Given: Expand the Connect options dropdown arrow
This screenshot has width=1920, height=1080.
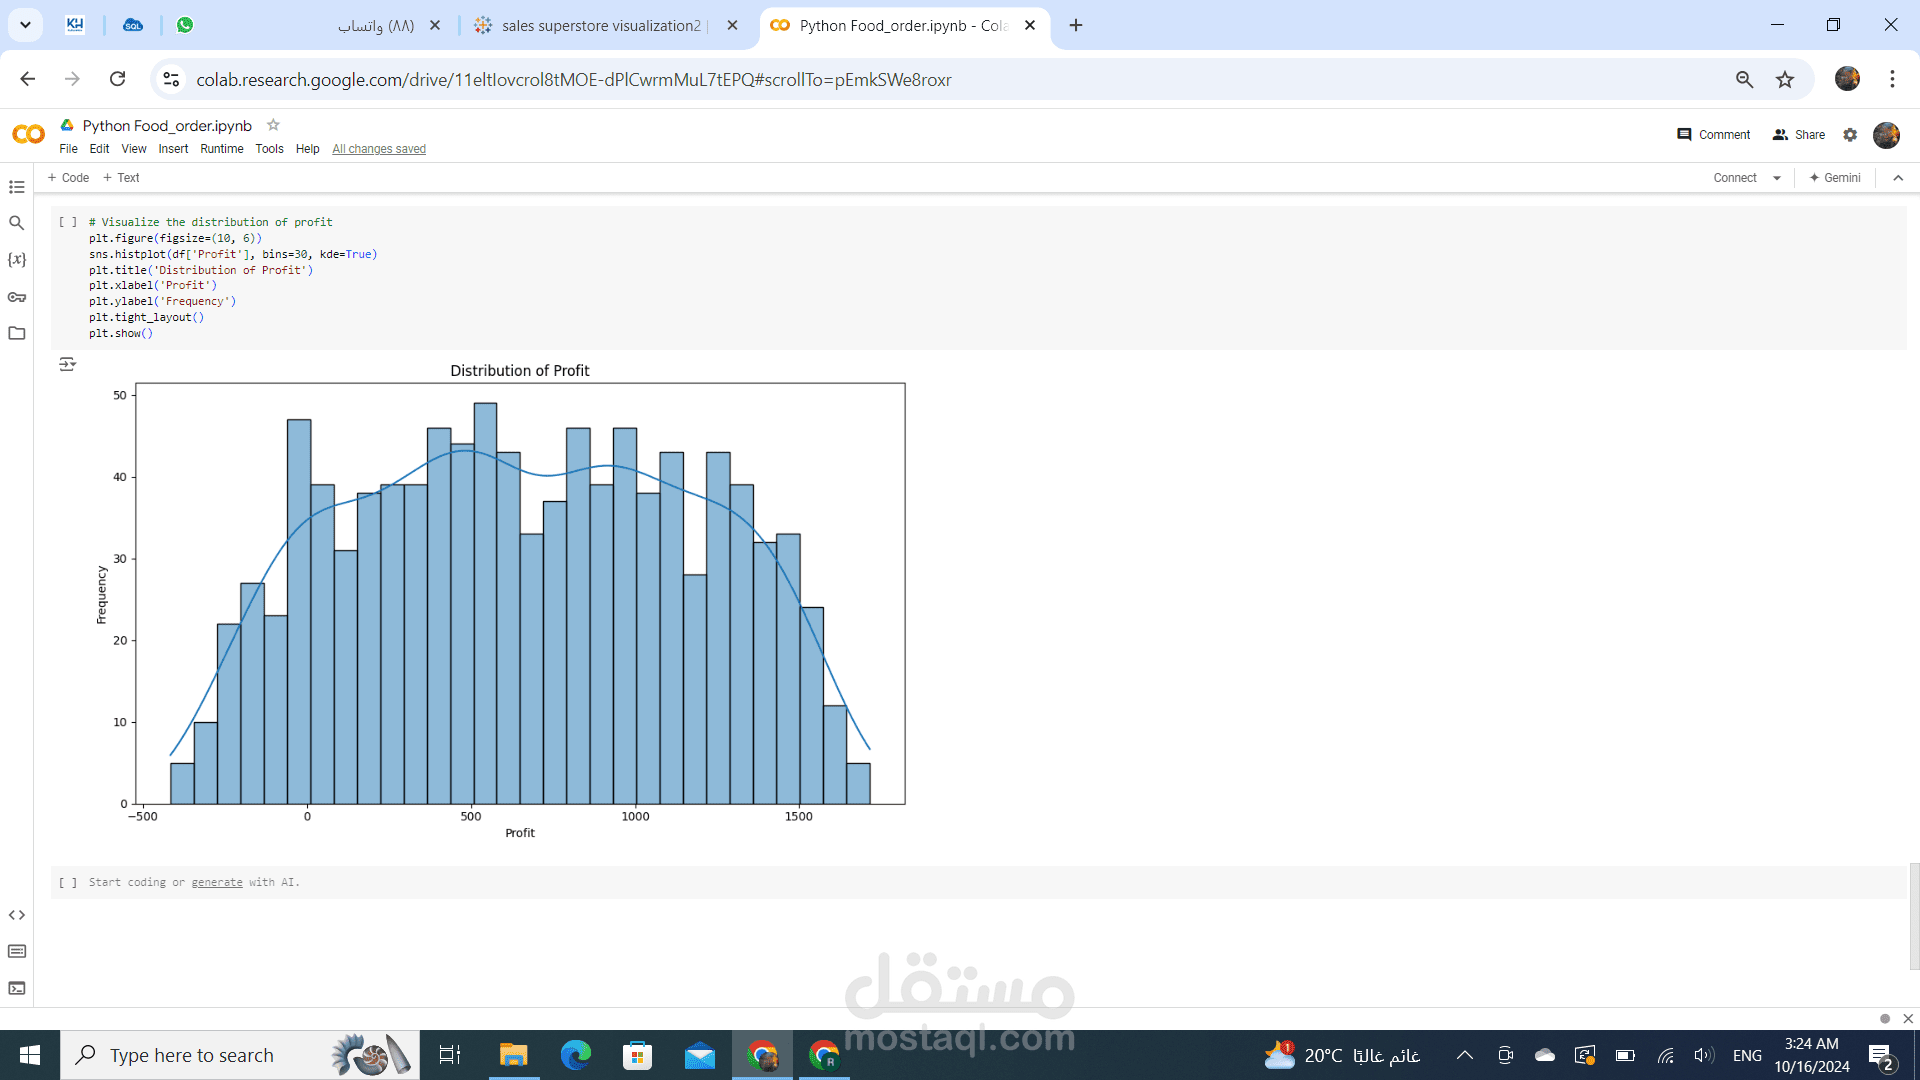Looking at the screenshot, I should pos(1777,178).
